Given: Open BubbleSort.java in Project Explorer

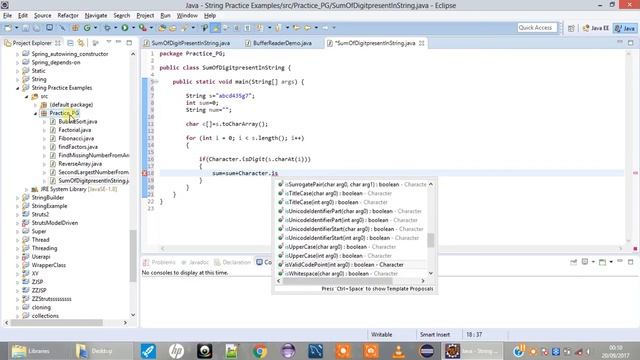Looking at the screenshot, I should click(x=78, y=122).
